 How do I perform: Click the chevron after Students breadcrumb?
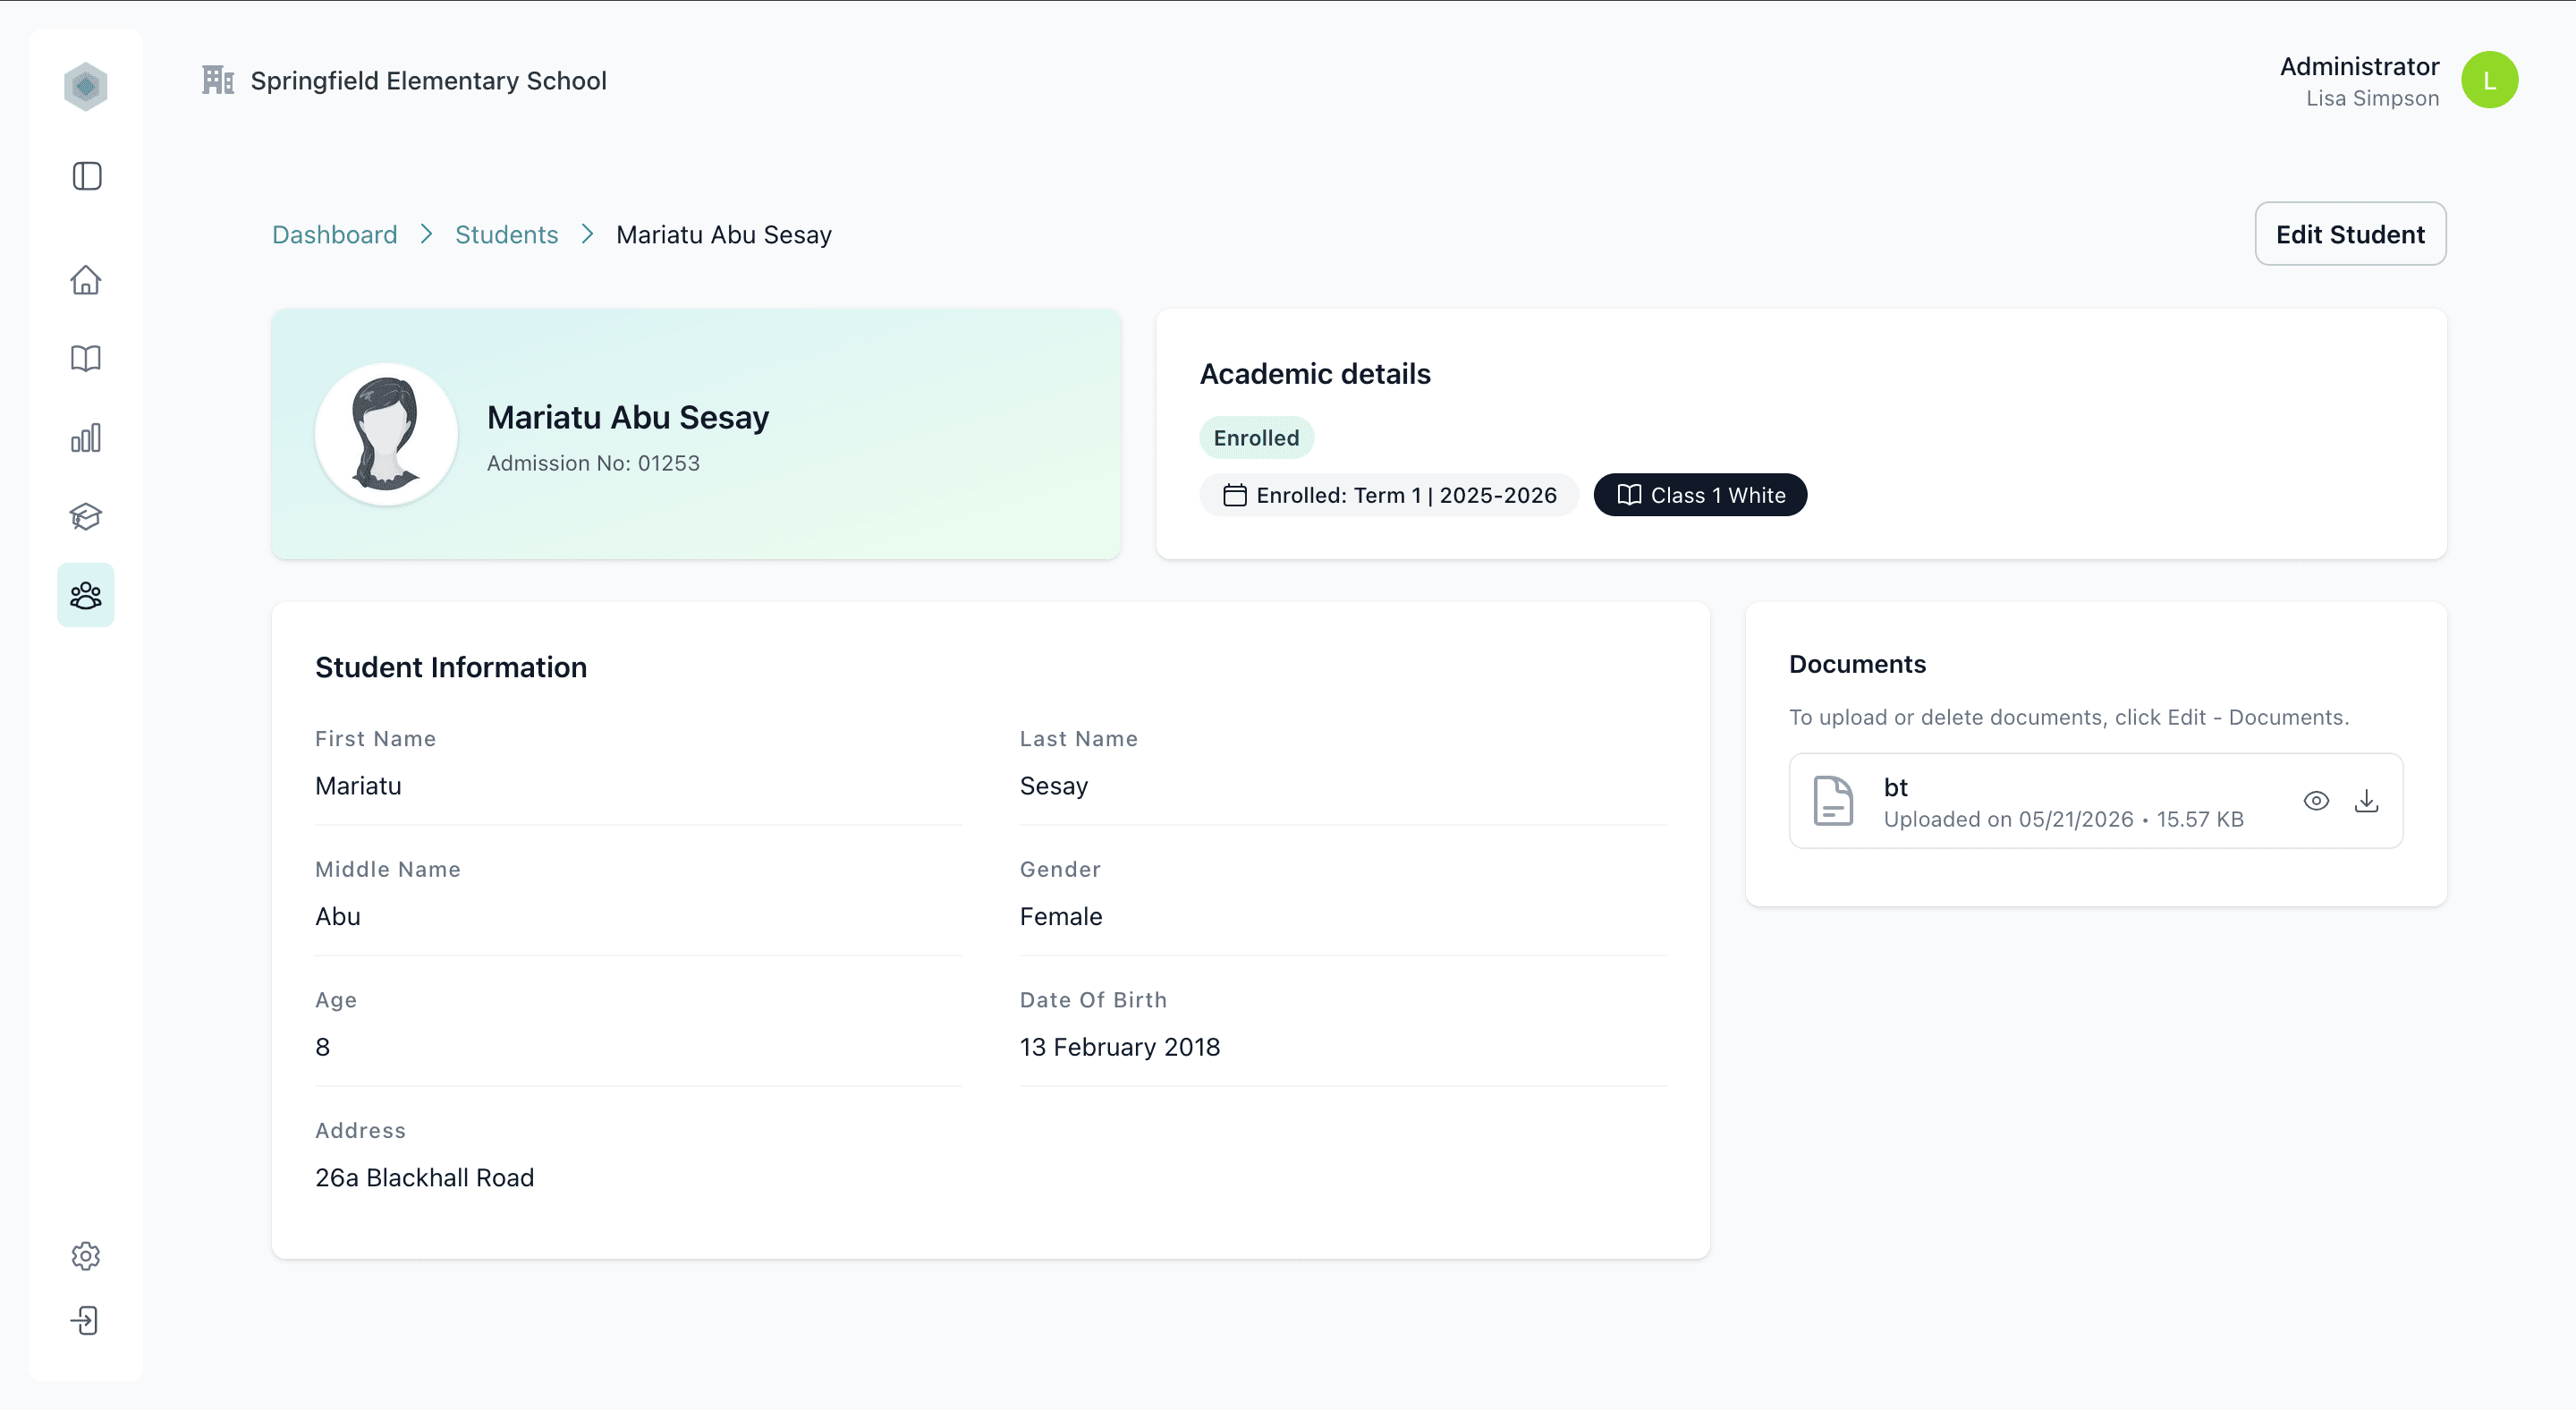pos(588,234)
